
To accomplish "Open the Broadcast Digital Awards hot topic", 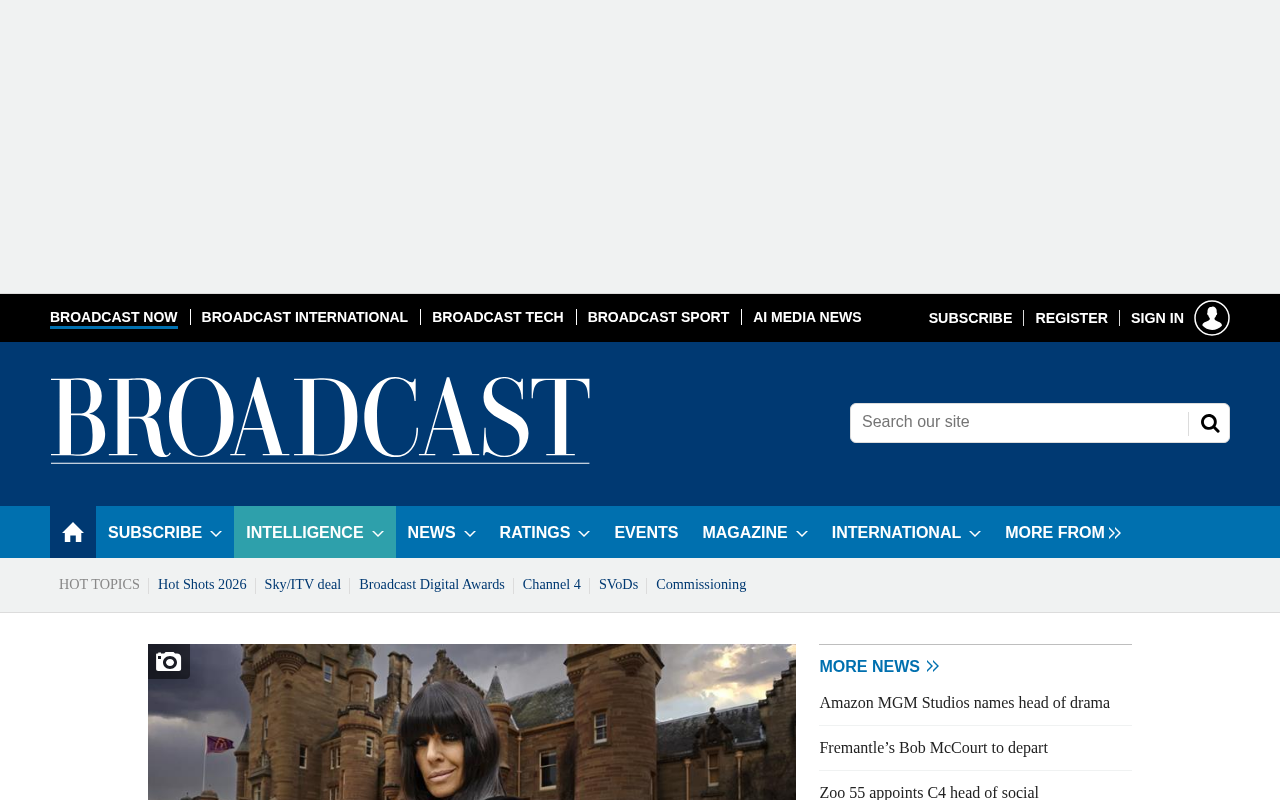I will pos(432,585).
